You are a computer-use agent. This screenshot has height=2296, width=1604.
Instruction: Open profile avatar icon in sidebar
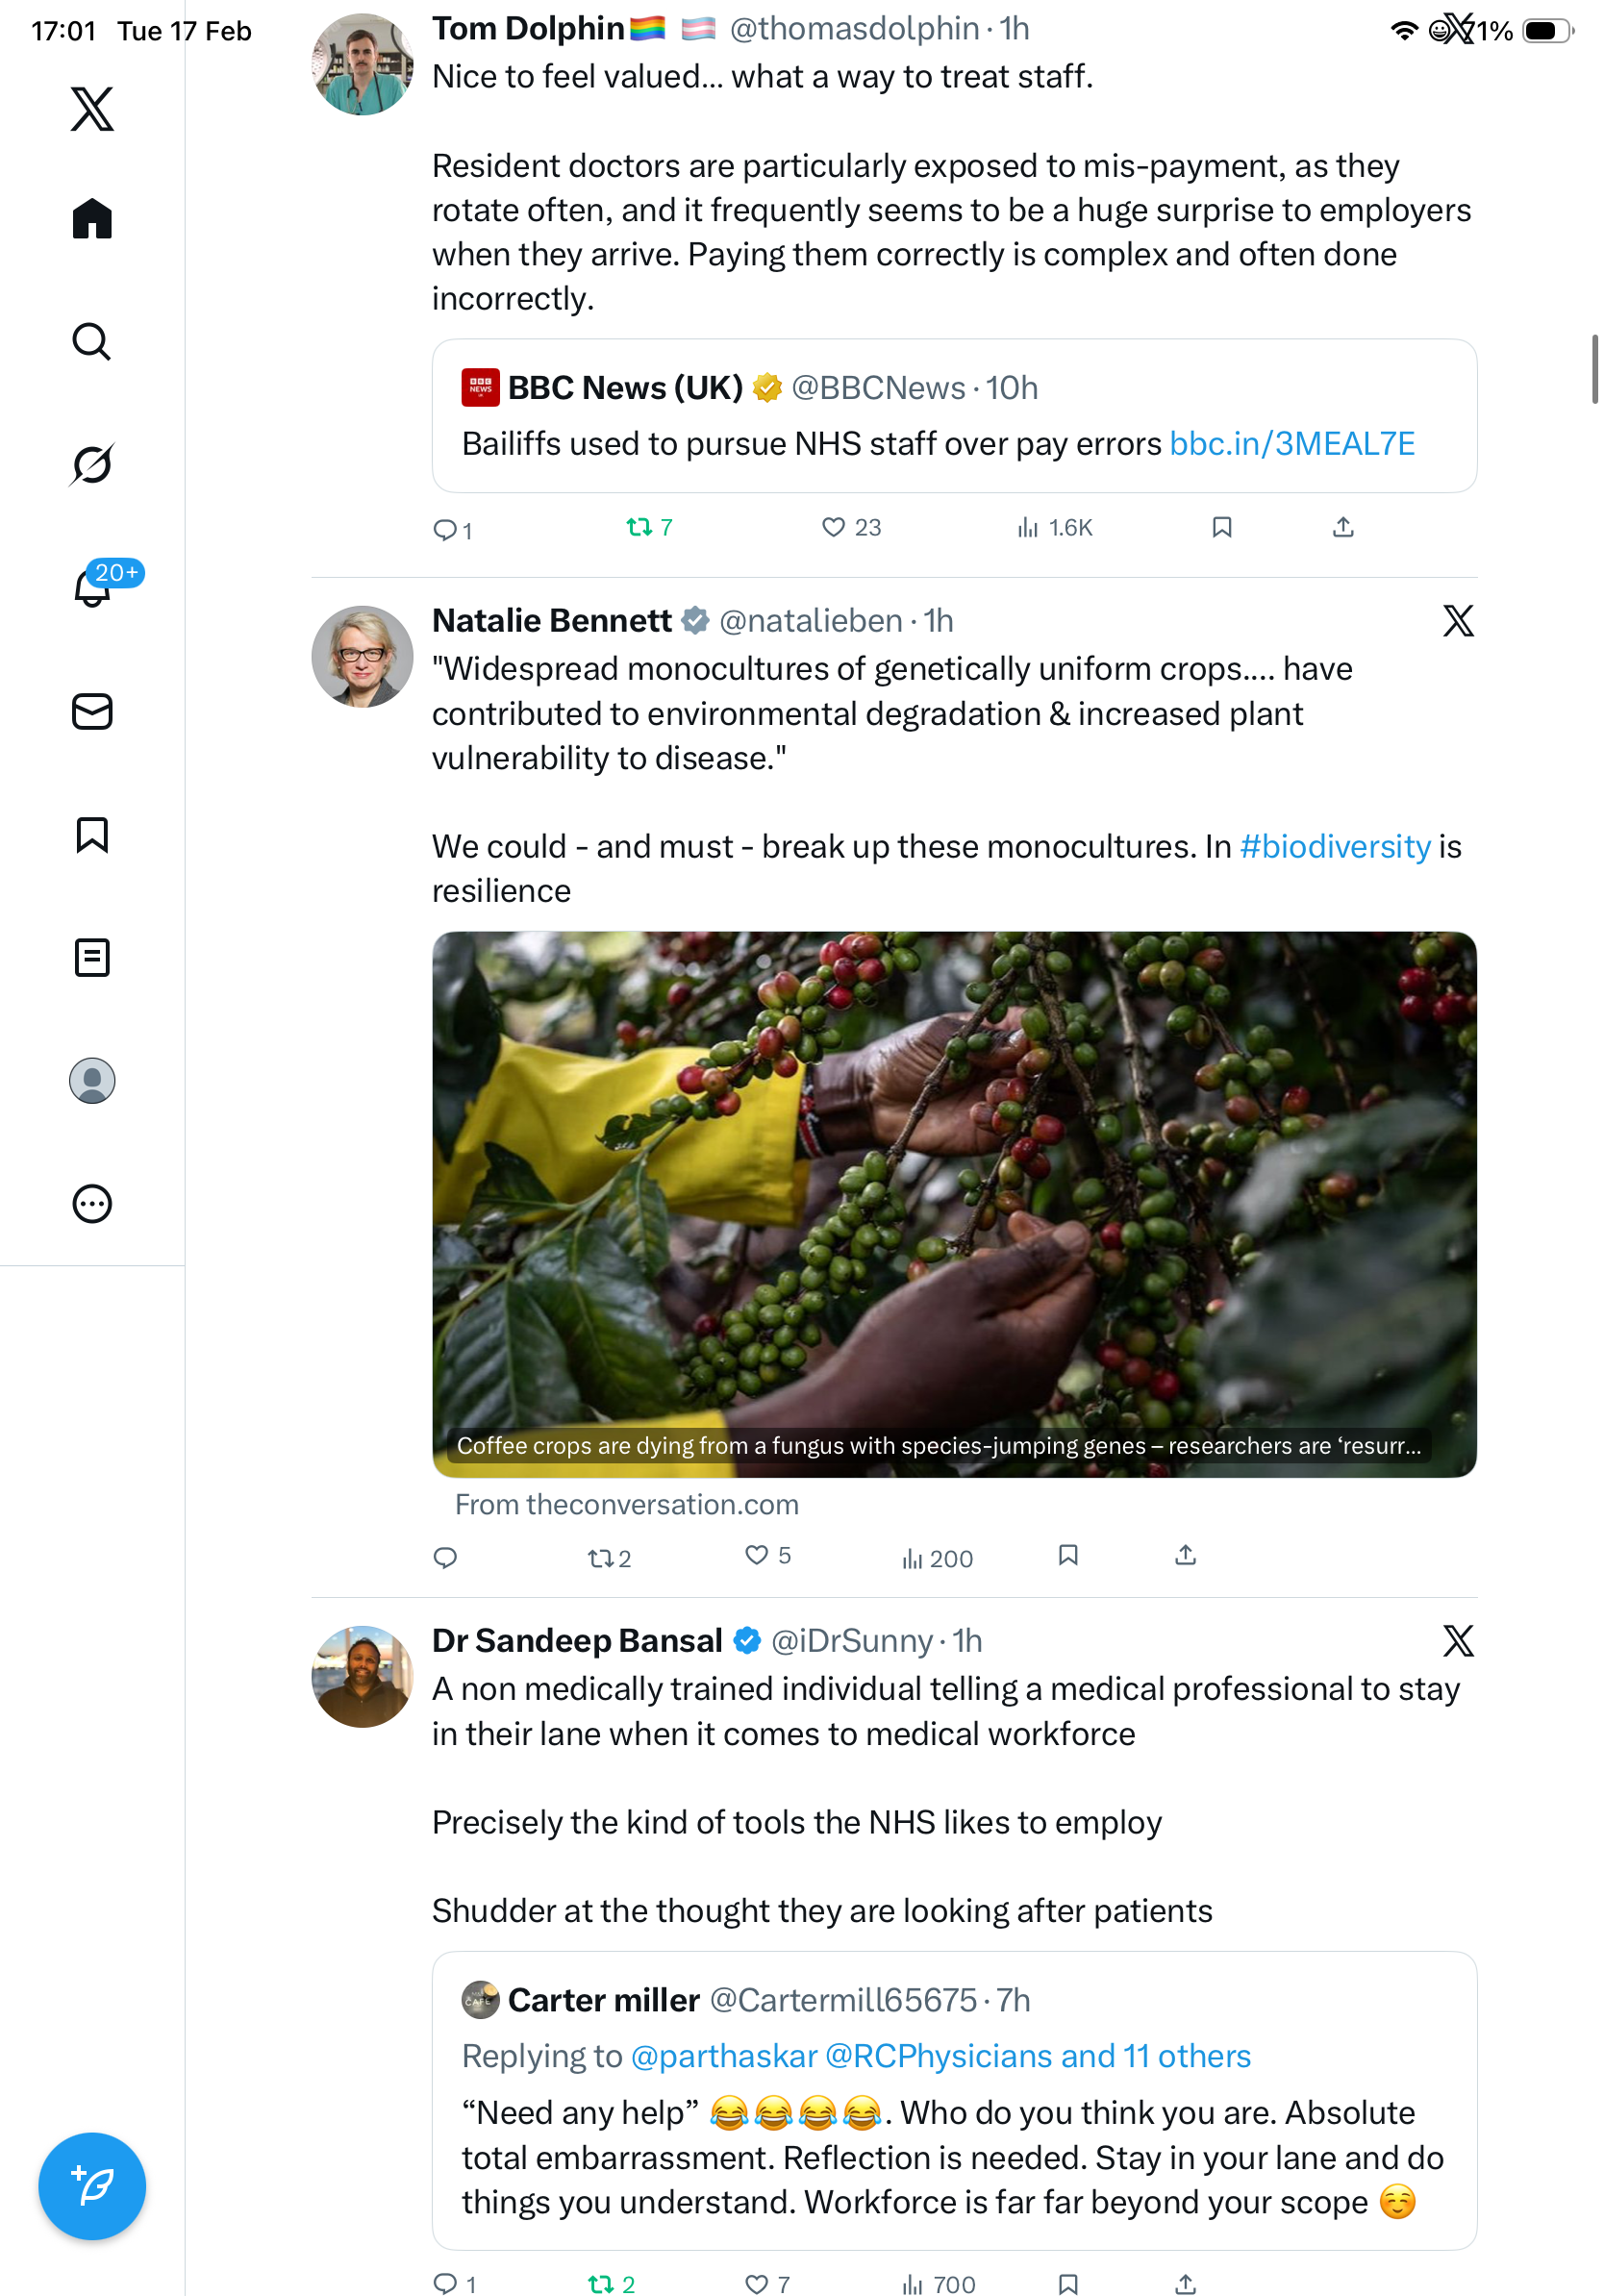pyautogui.click(x=92, y=1080)
